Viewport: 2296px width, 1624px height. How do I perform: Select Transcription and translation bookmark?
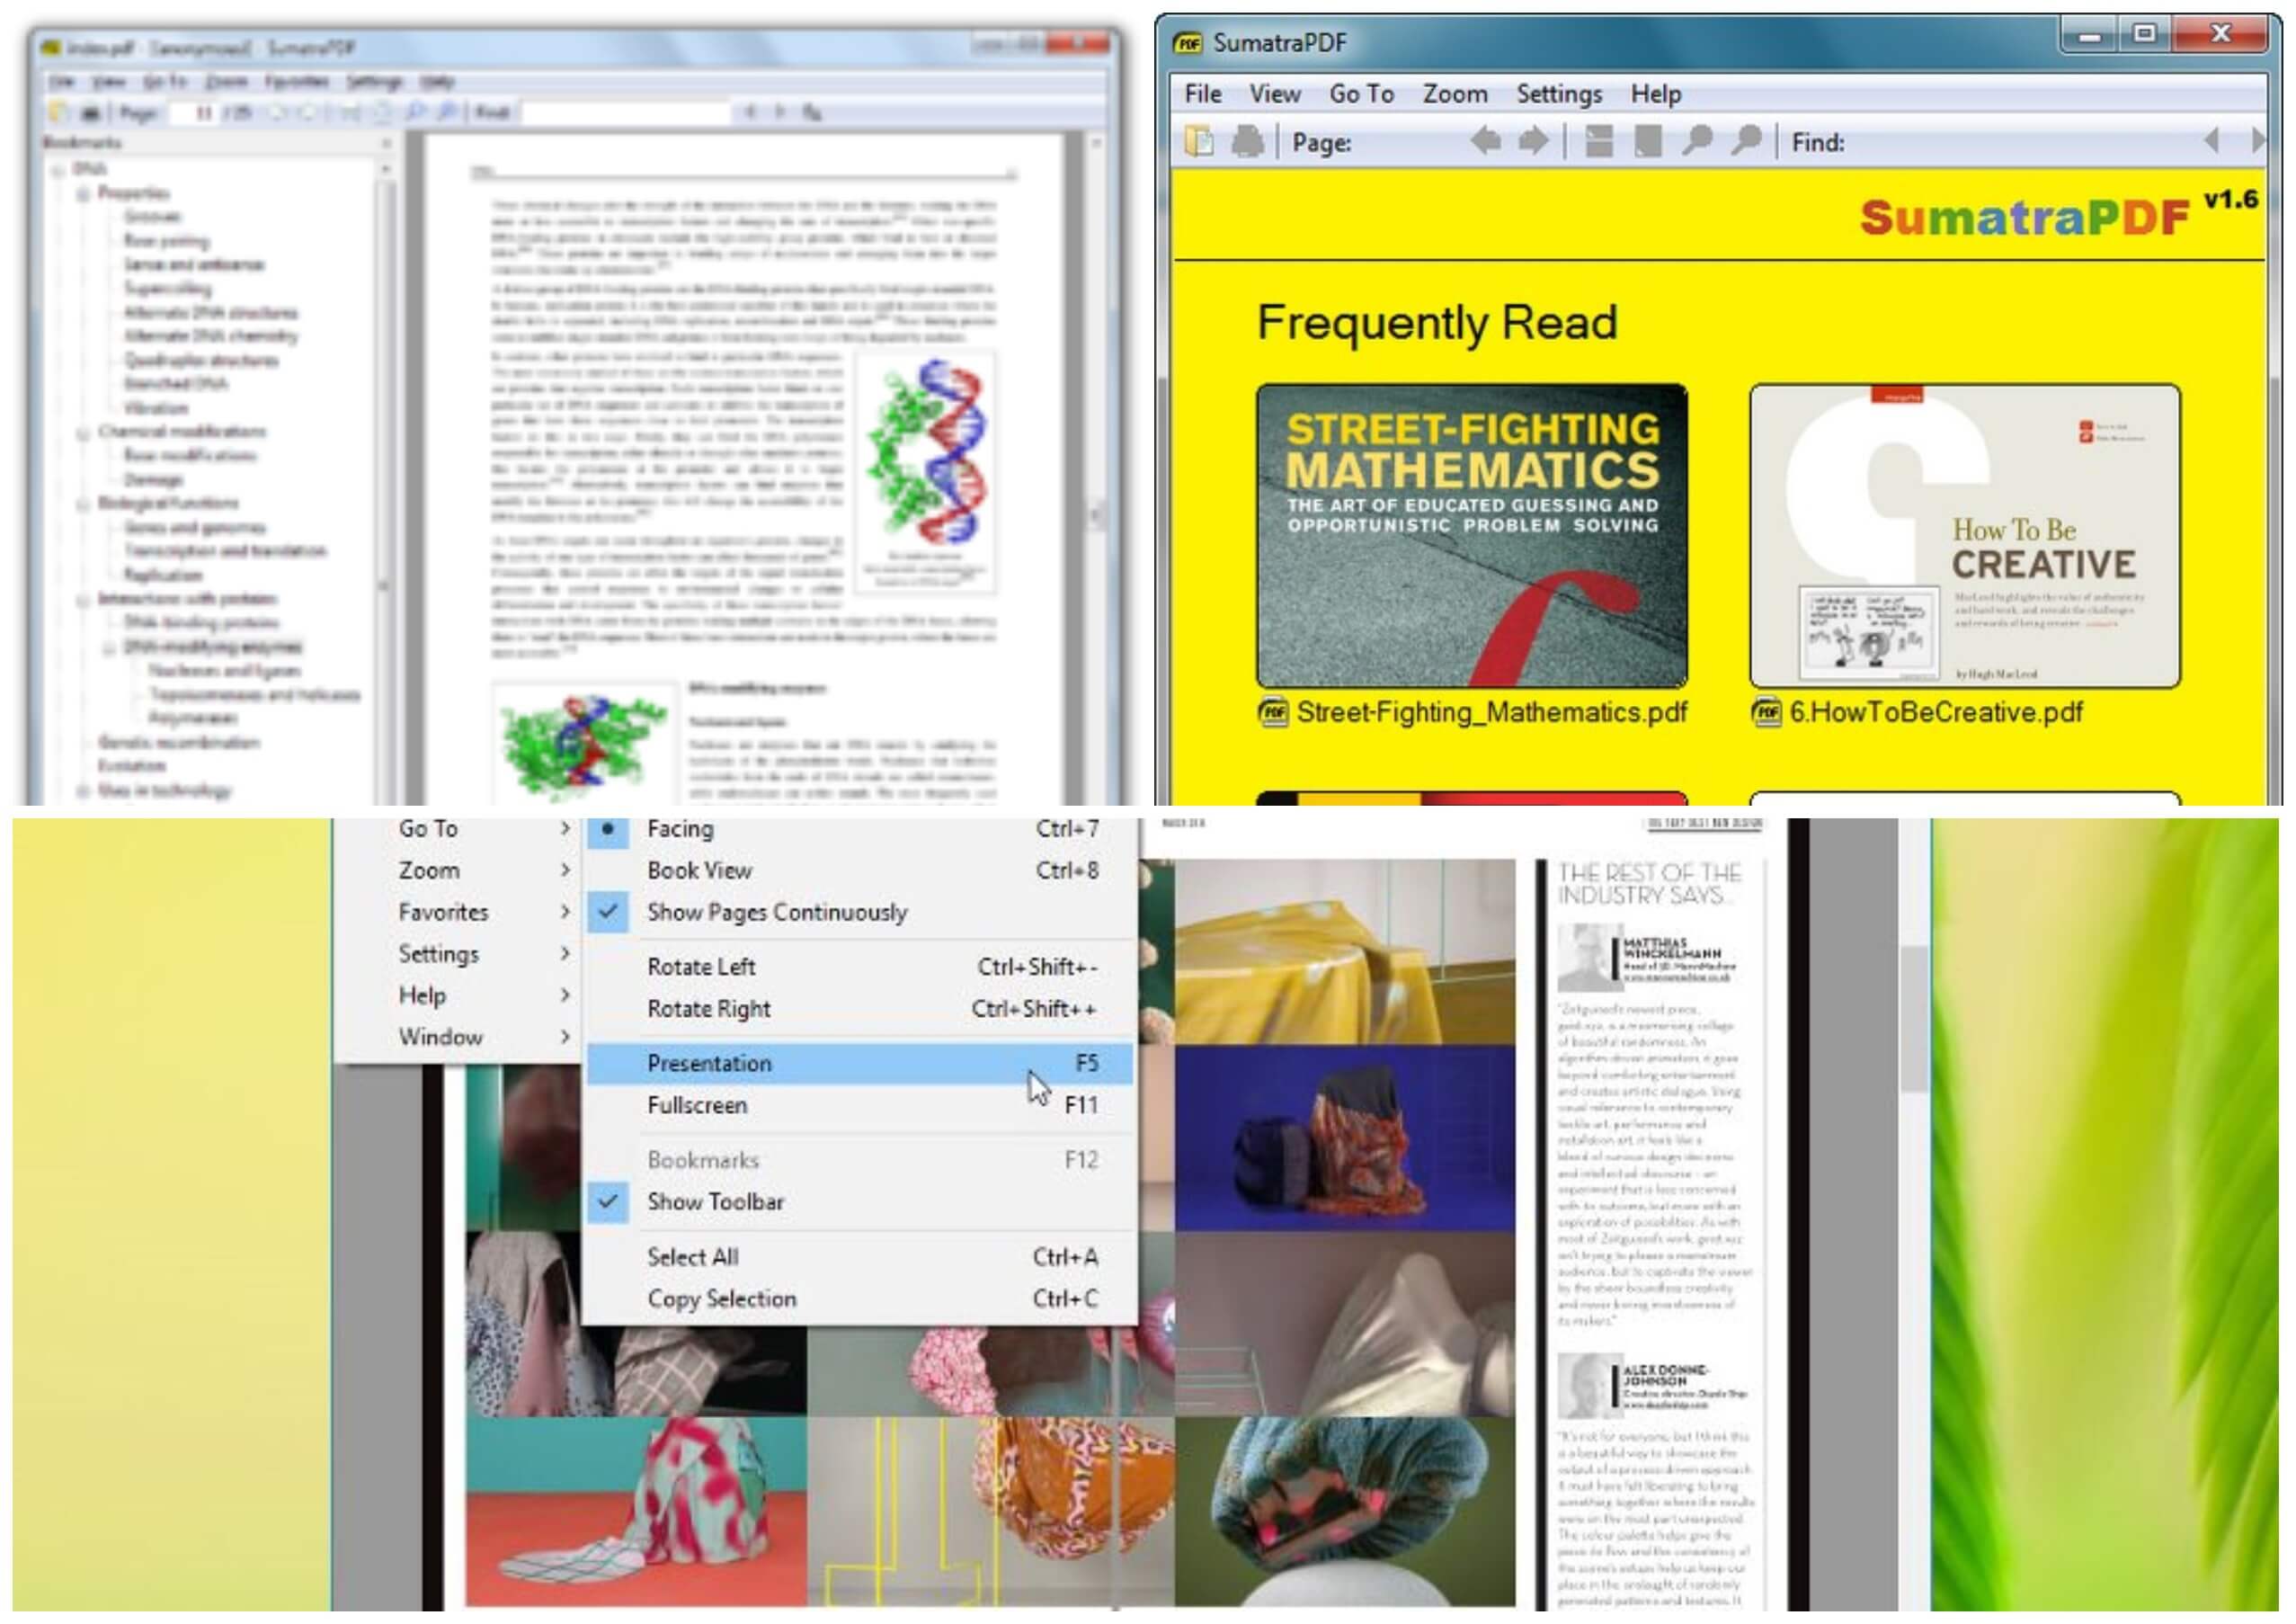(x=225, y=551)
